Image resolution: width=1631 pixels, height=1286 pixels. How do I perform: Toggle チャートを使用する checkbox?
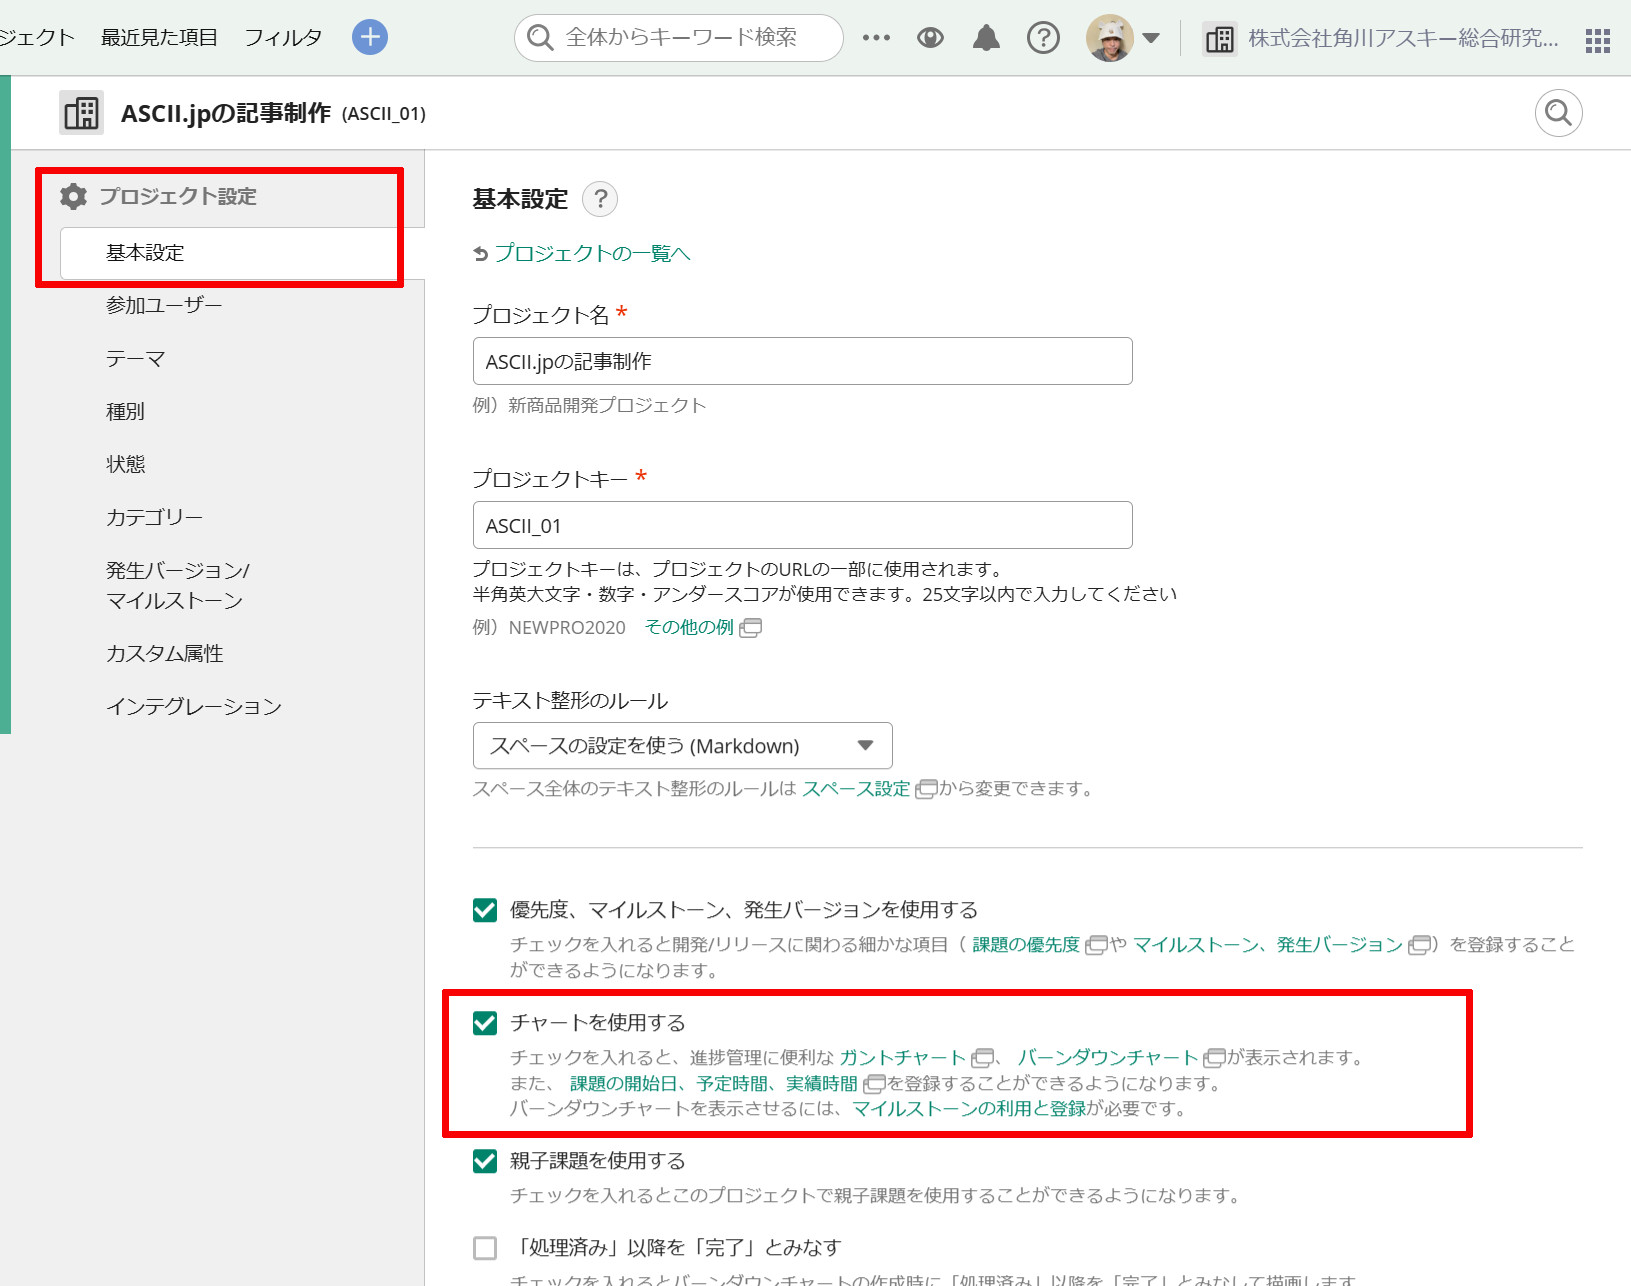point(485,1023)
